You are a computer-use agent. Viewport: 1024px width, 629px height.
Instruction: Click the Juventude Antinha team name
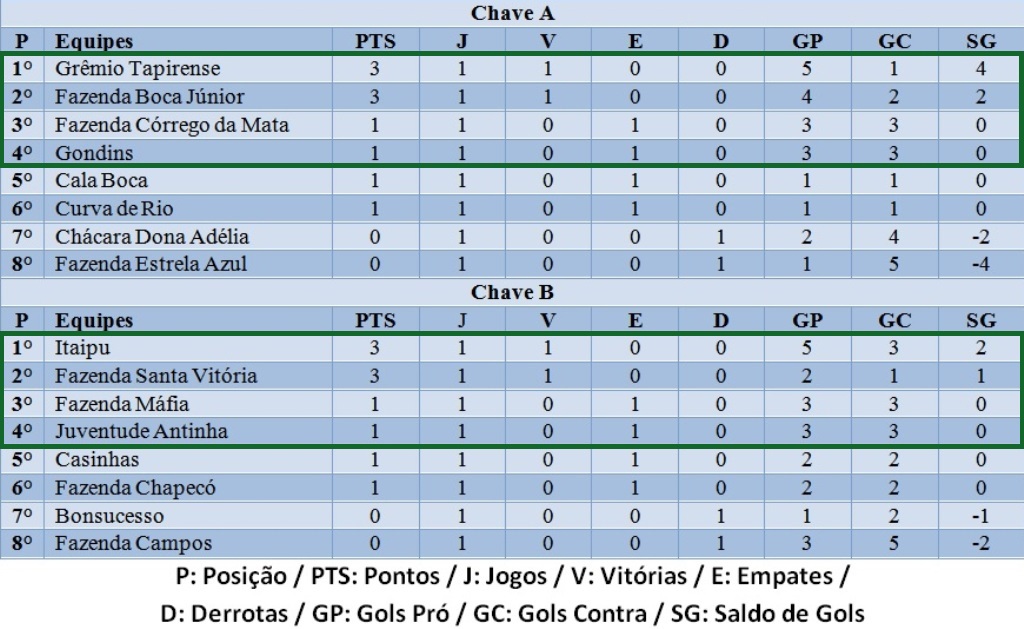141,432
